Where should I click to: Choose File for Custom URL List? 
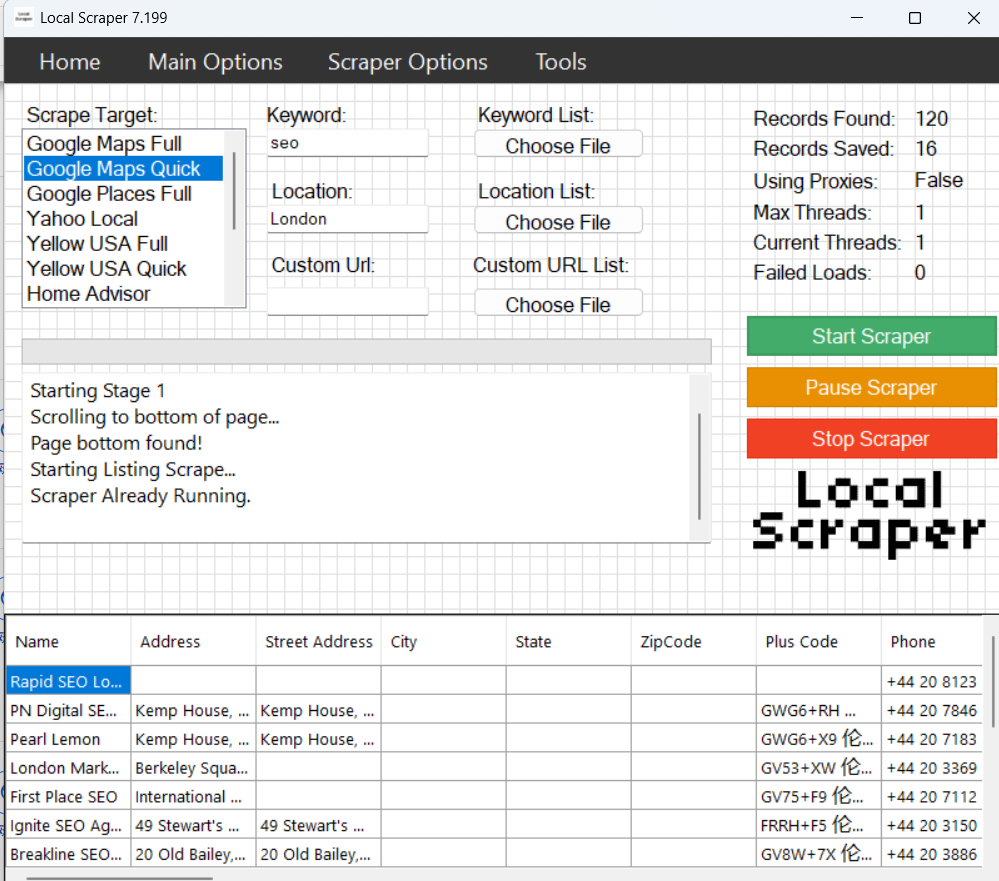[x=558, y=304]
